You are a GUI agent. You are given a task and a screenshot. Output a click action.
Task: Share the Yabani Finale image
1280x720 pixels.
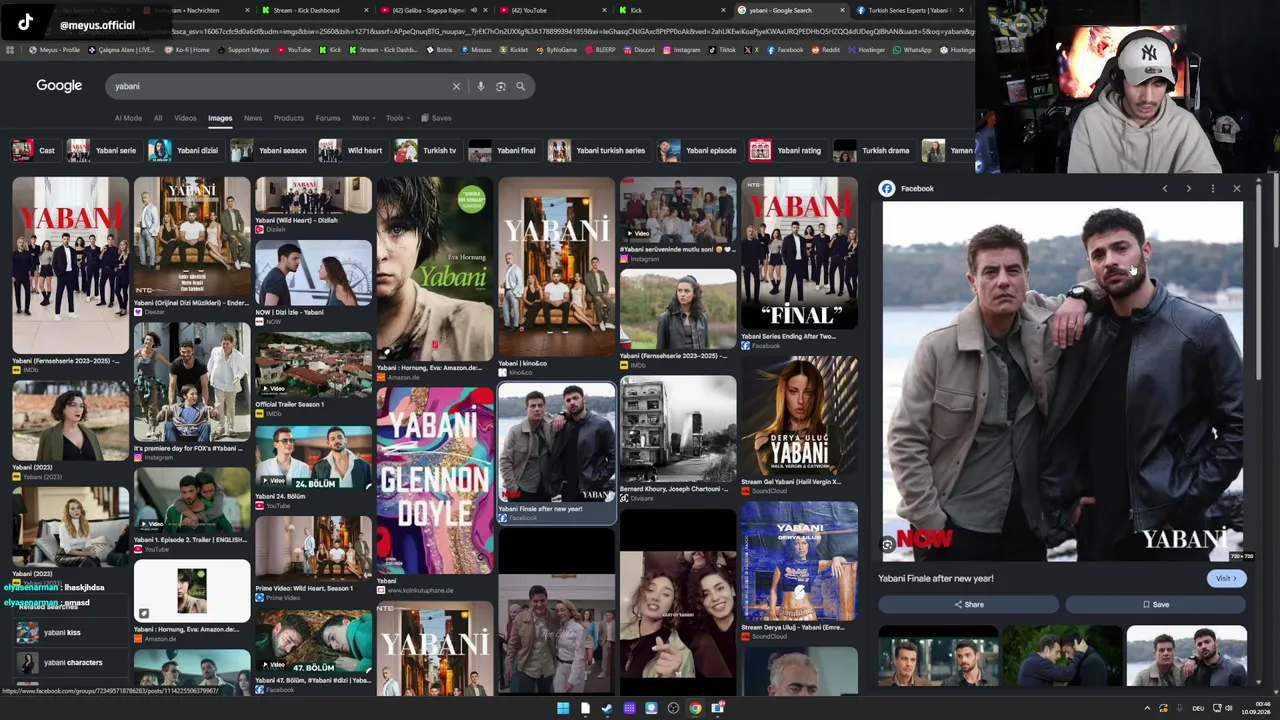coord(968,604)
